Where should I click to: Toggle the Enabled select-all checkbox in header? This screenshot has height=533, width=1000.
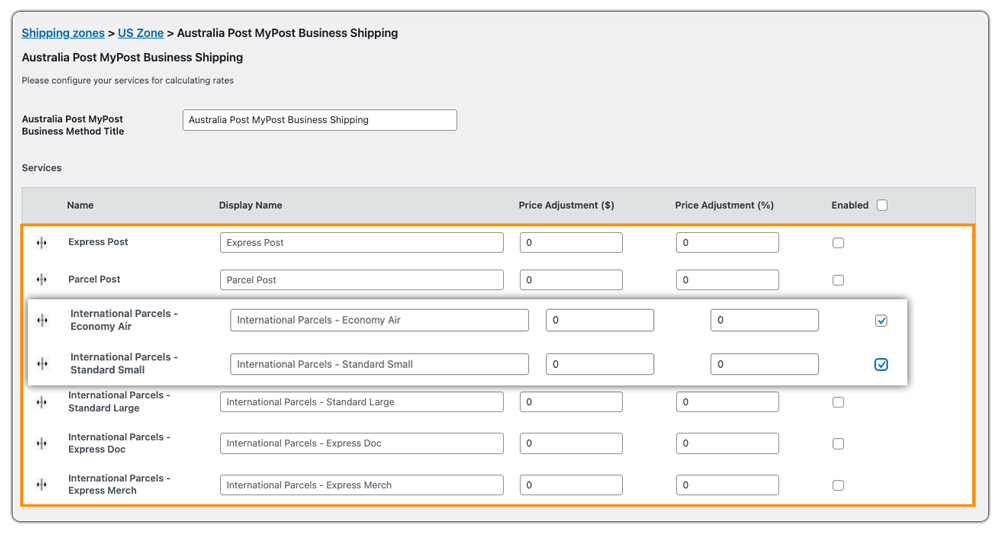(x=882, y=205)
